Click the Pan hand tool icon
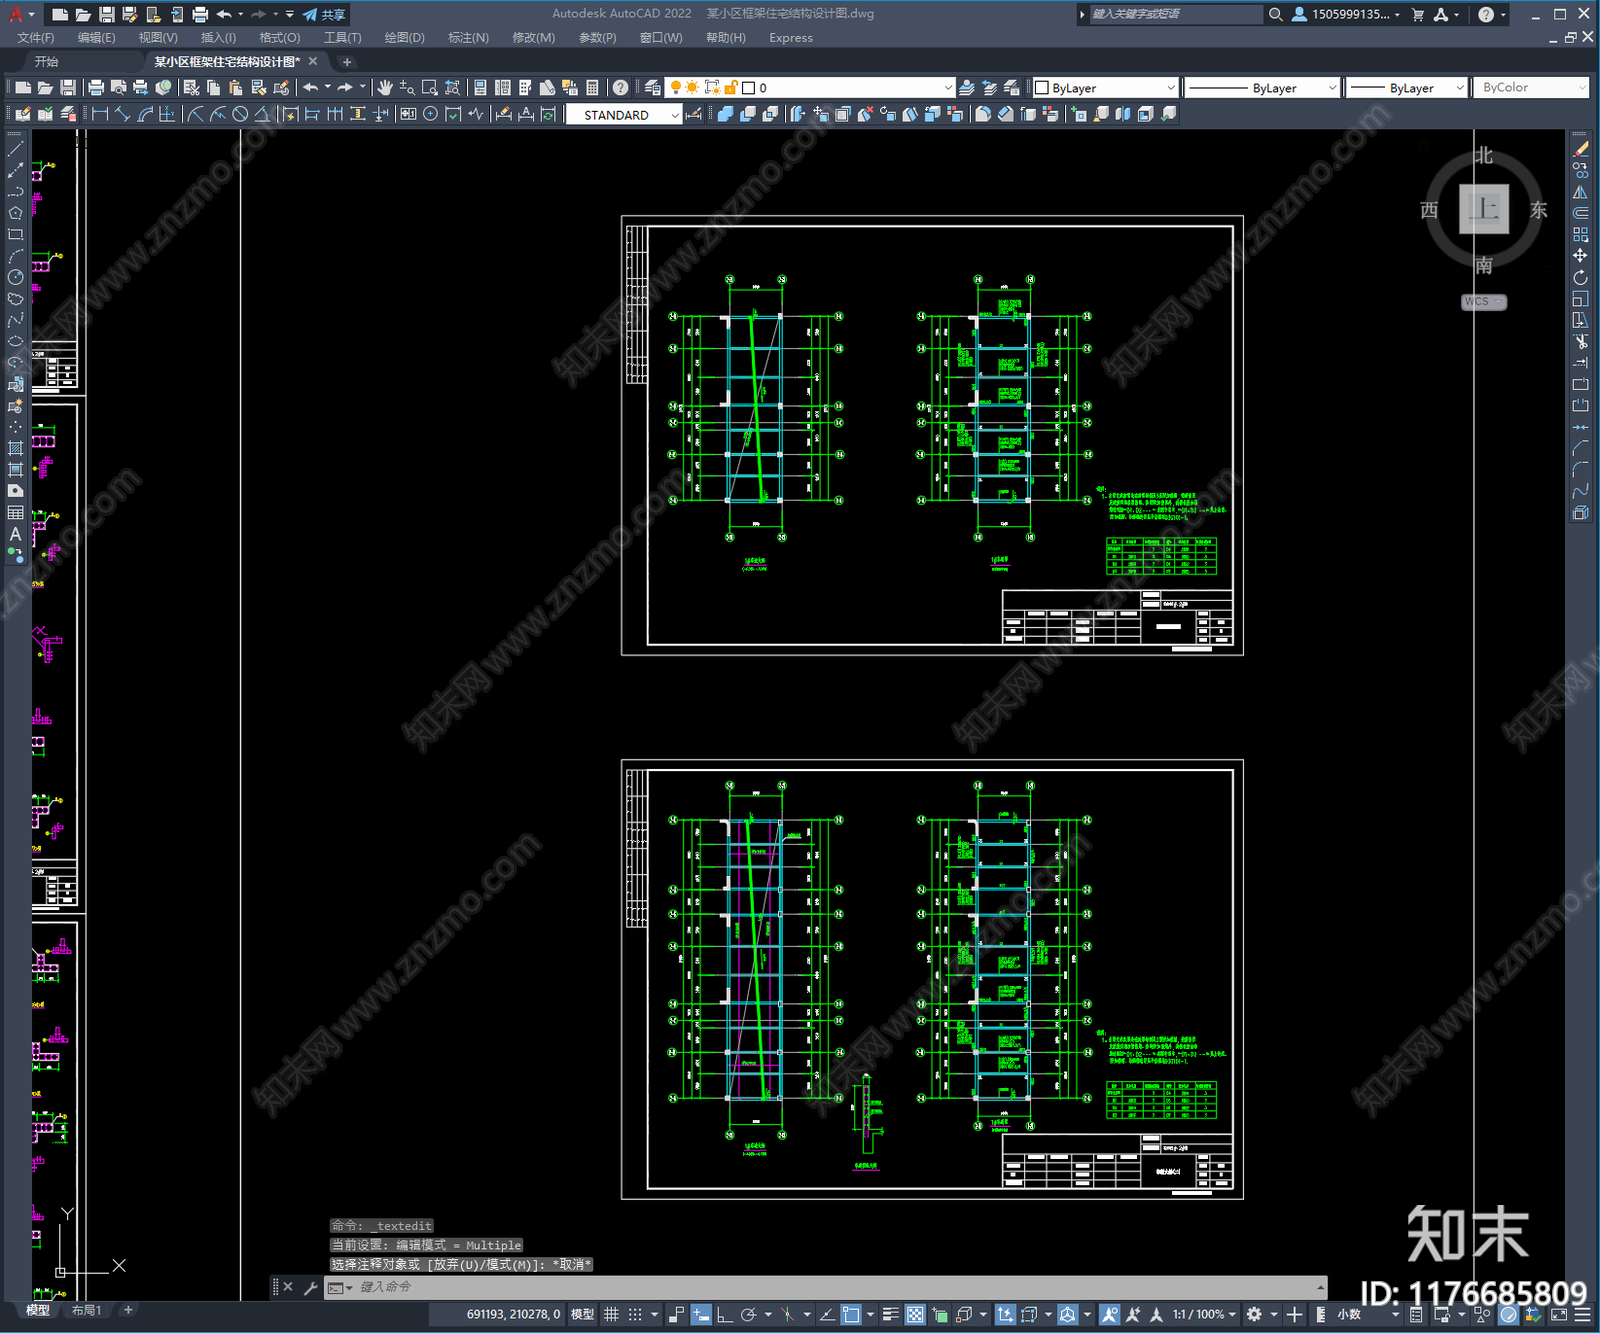Screen dimensions: 1600x1333 click(385, 88)
